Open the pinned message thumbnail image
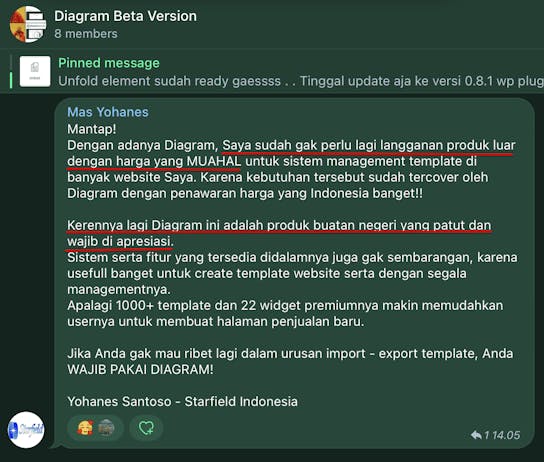 coord(35,71)
